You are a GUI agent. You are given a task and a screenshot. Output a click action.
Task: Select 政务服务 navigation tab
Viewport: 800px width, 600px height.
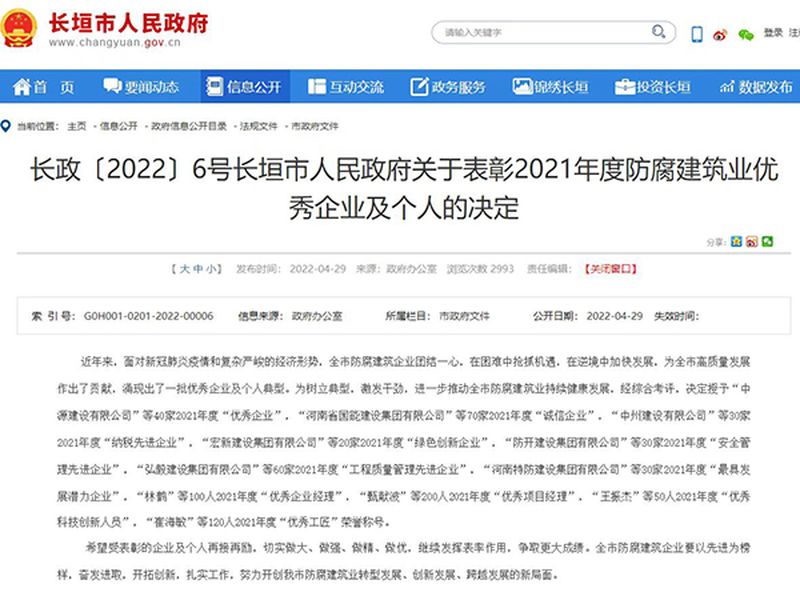[447, 87]
